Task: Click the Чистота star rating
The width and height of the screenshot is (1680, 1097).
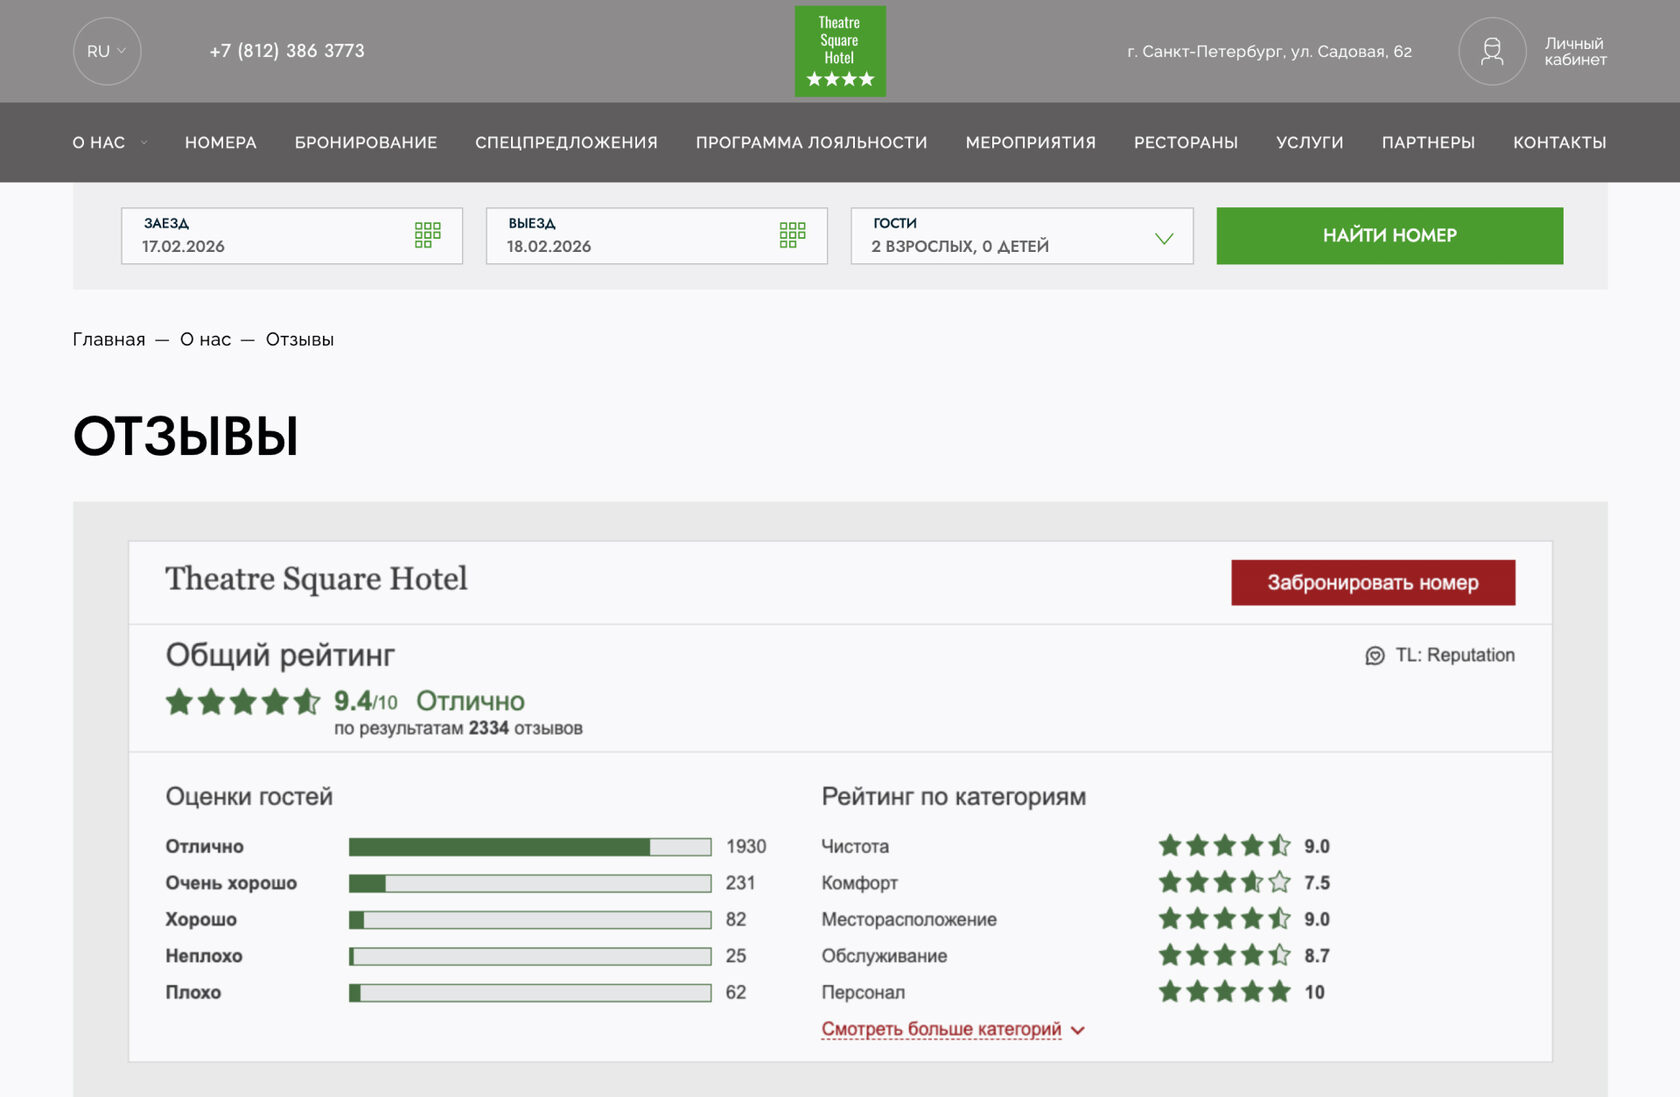Action: click(x=1225, y=846)
